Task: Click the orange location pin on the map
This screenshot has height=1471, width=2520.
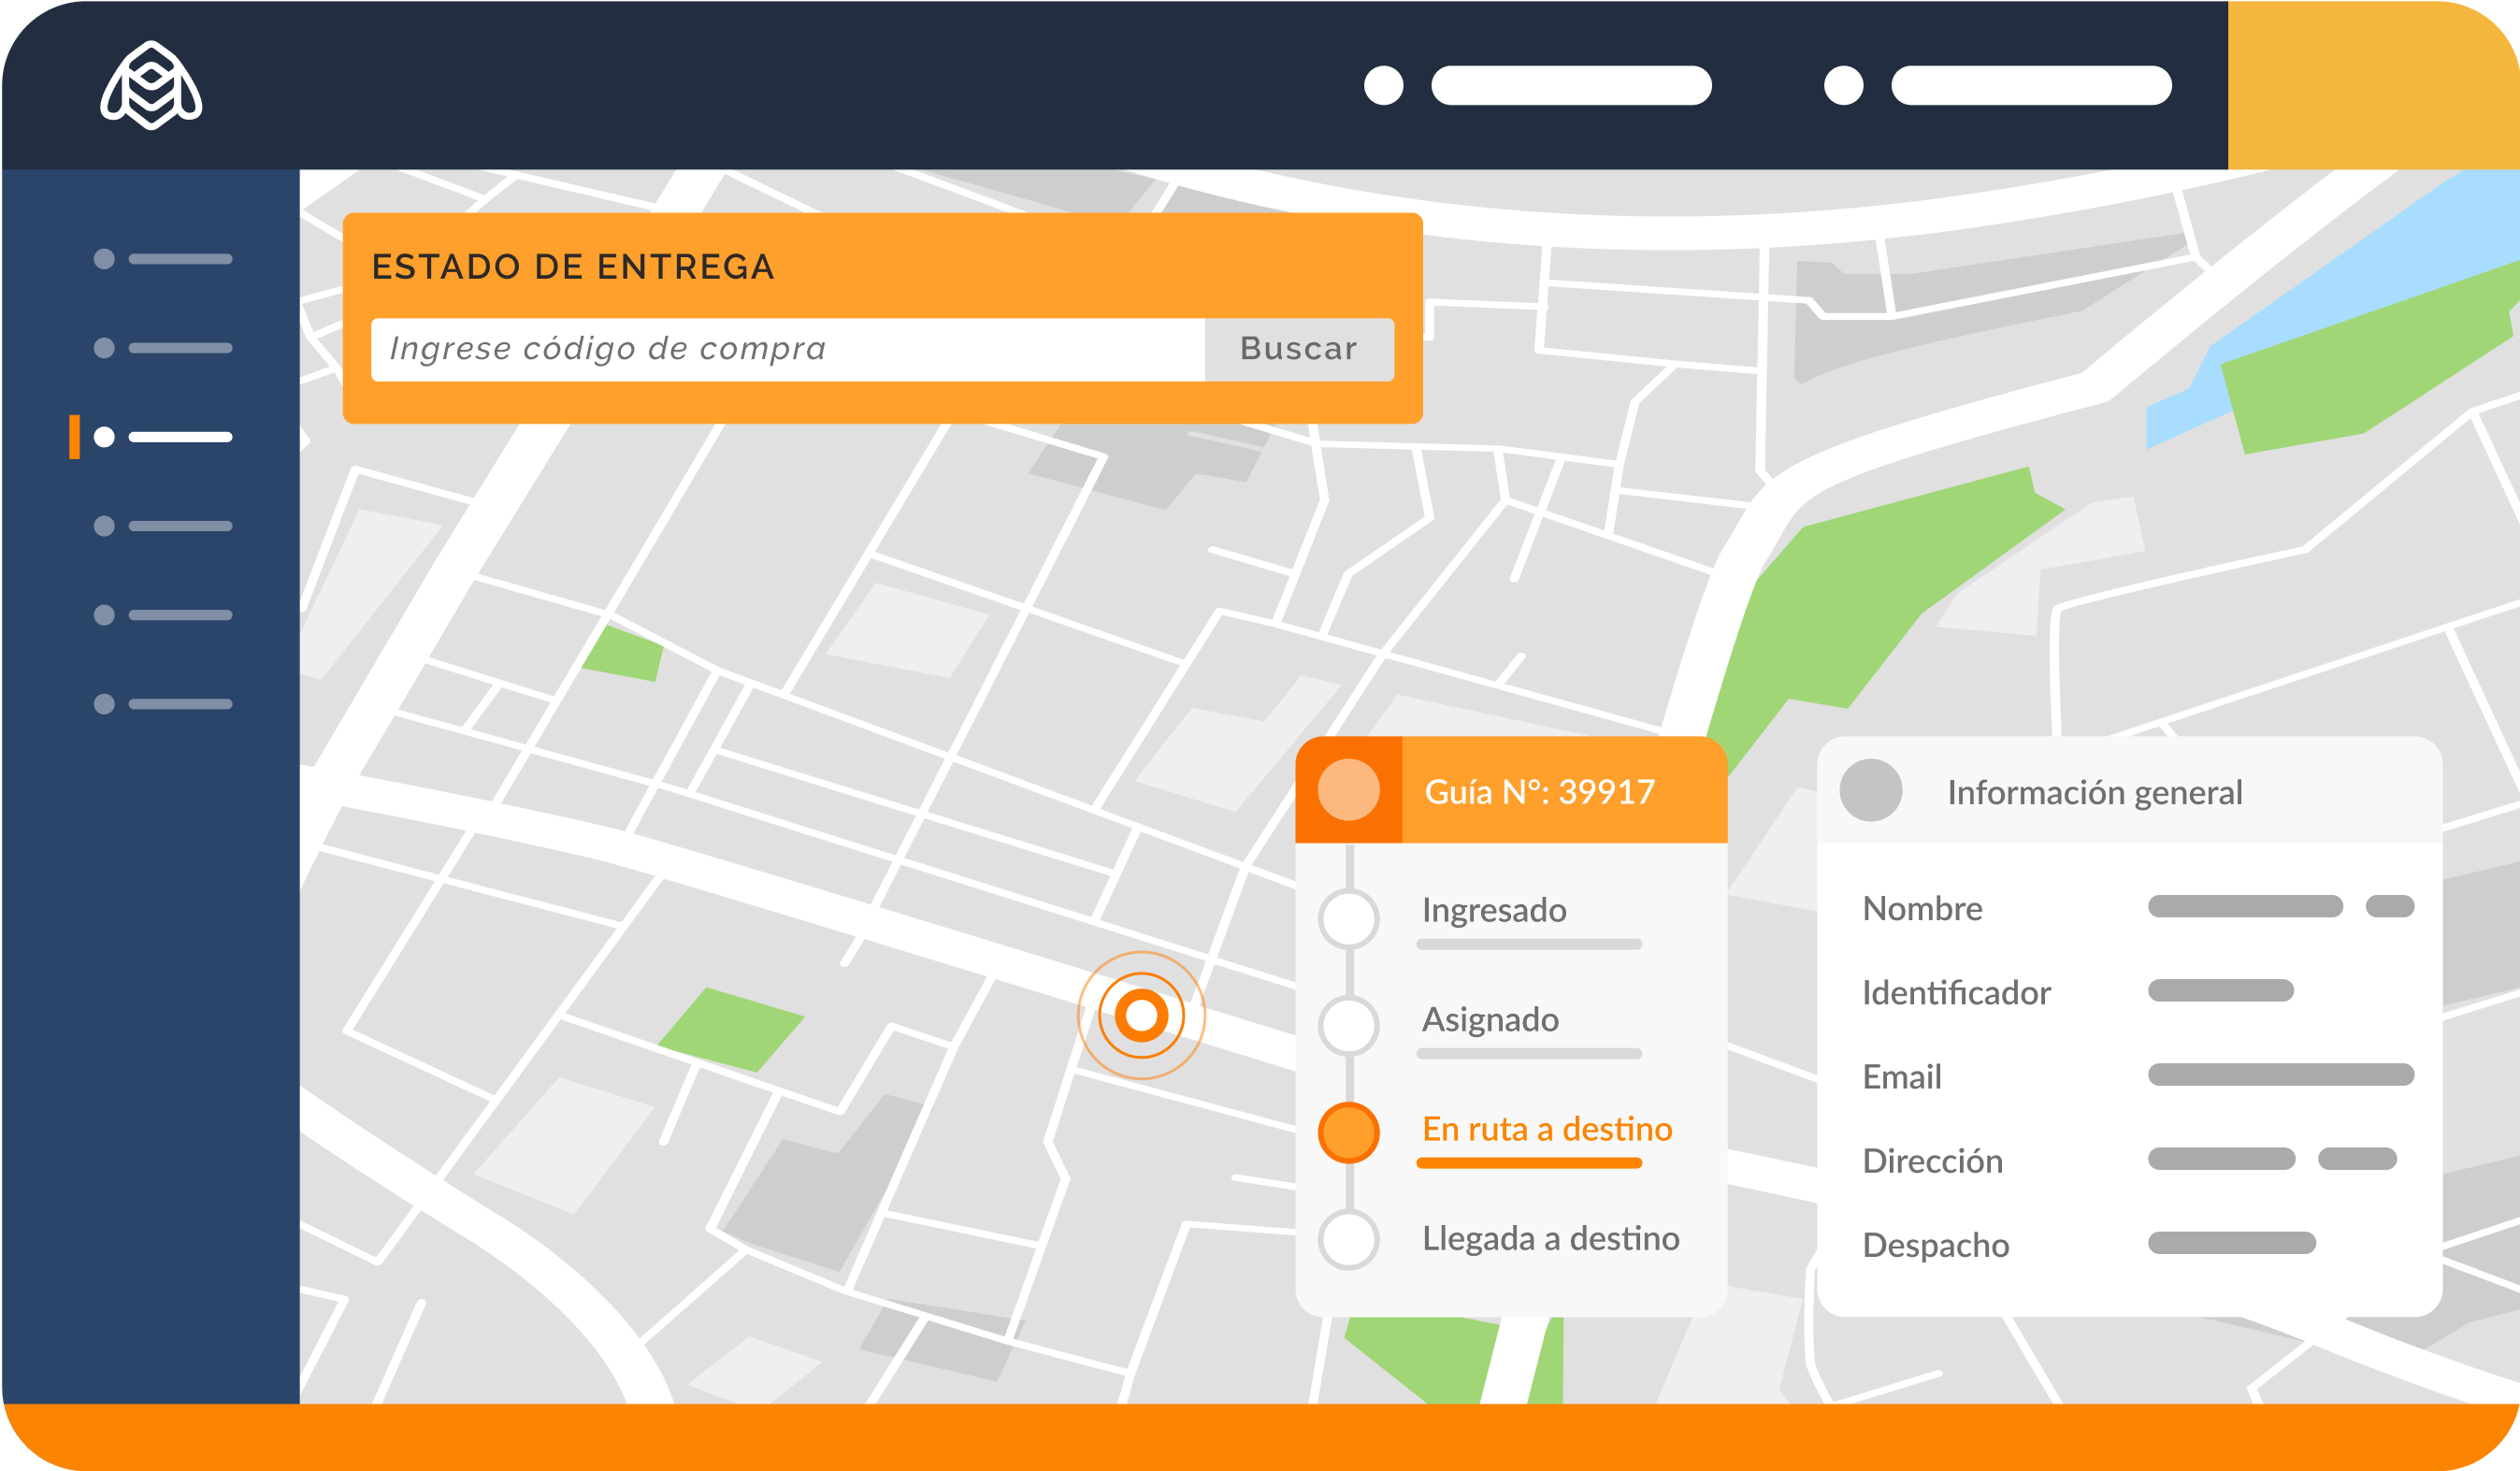Action: [1141, 1015]
